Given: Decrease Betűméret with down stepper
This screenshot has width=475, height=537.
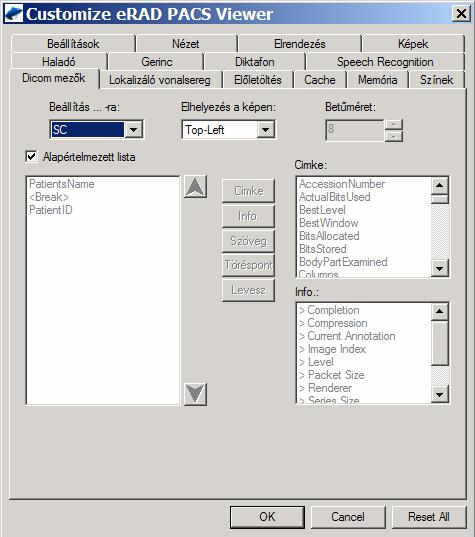Looking at the screenshot, I should (x=394, y=136).
